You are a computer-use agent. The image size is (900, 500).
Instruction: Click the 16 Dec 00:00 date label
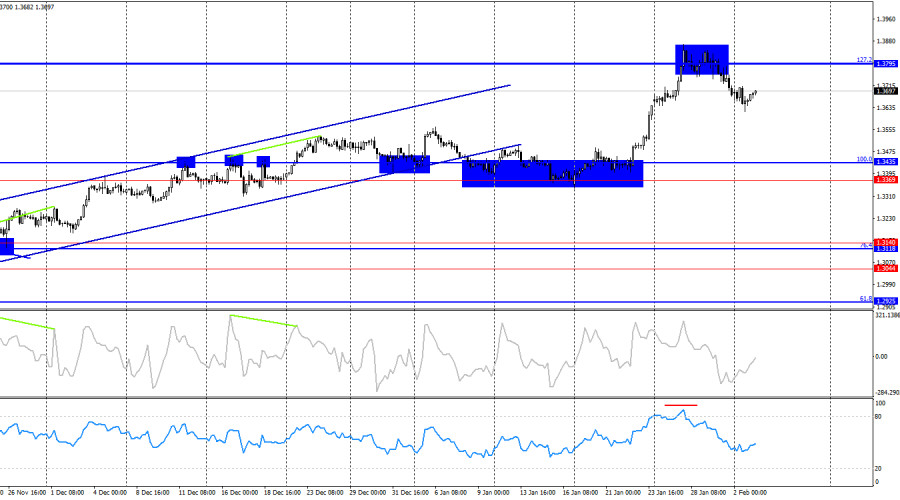coord(239,493)
